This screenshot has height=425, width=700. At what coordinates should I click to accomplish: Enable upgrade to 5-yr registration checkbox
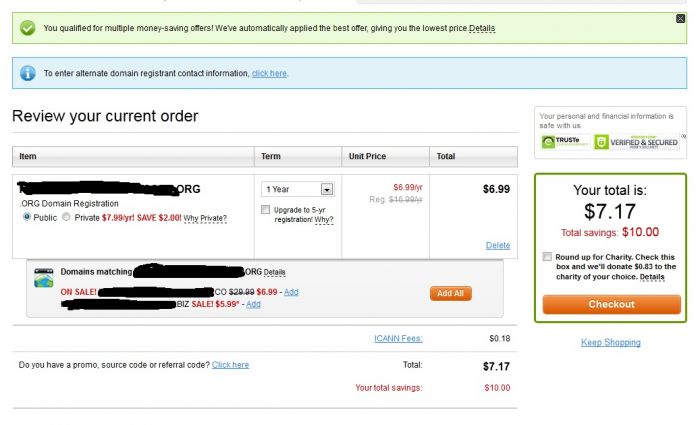point(266,209)
